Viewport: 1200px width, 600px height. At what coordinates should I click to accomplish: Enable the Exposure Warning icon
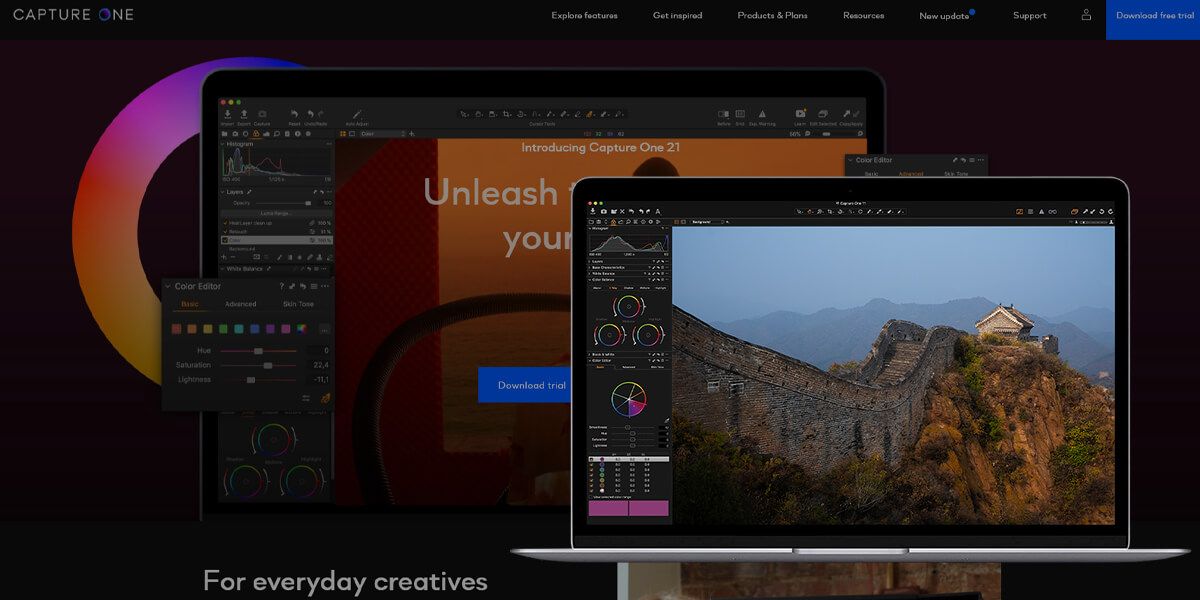click(762, 113)
